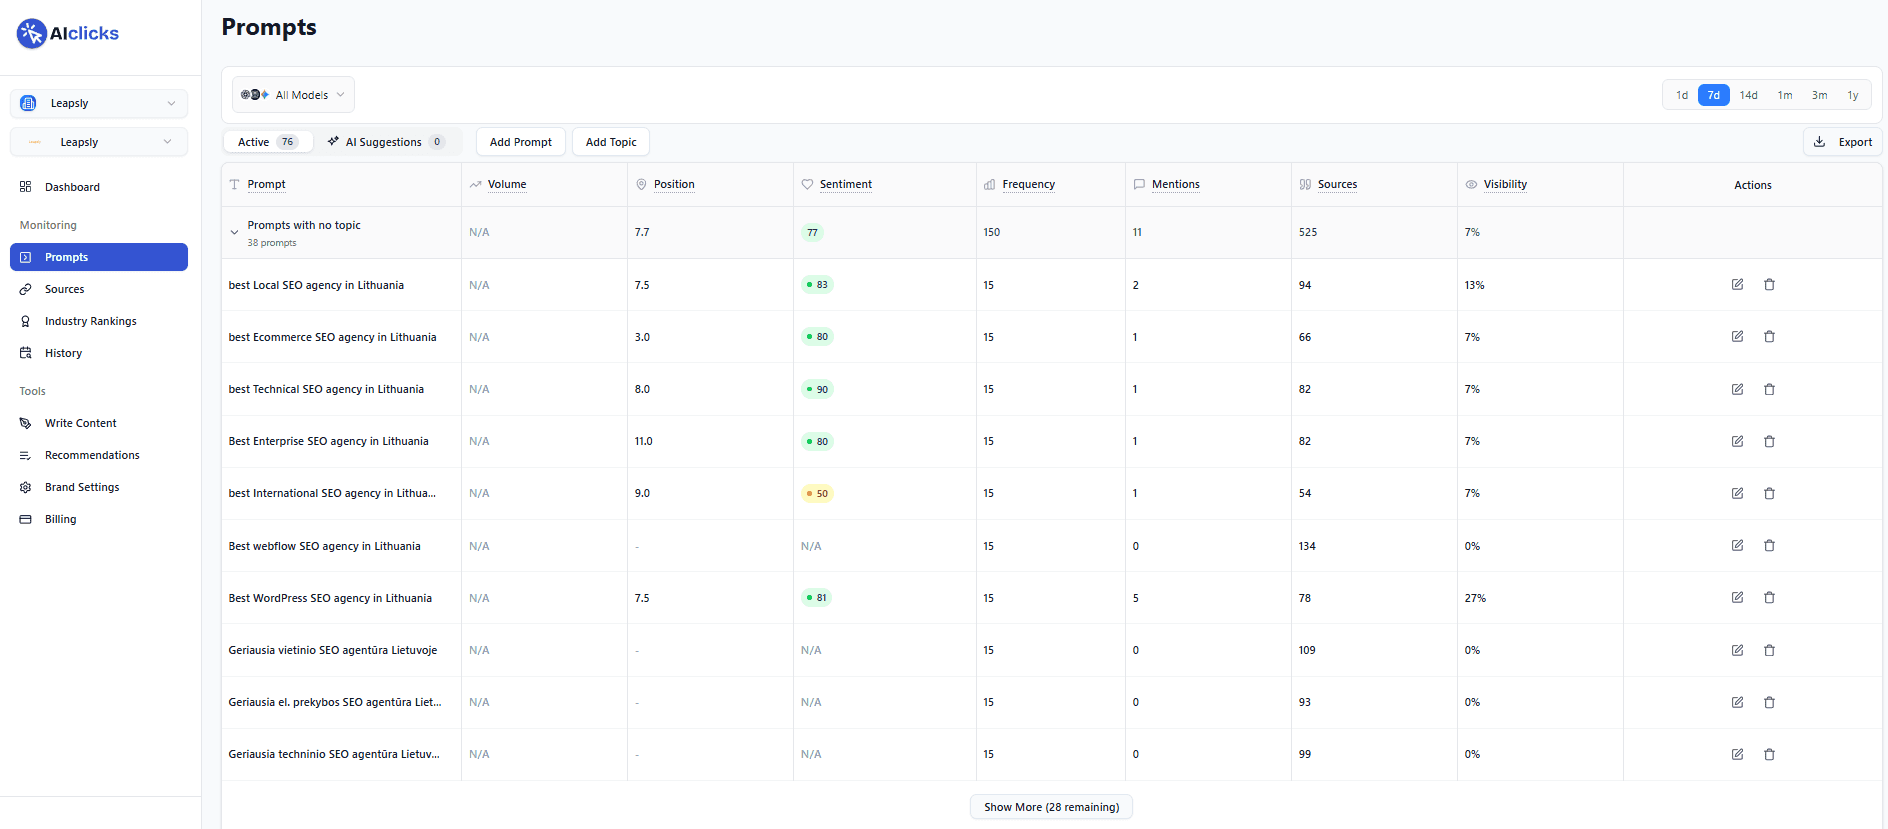
Task: Edit the 'best Ecommerce SEO agency in Lithuania' prompt
Action: point(1738,337)
